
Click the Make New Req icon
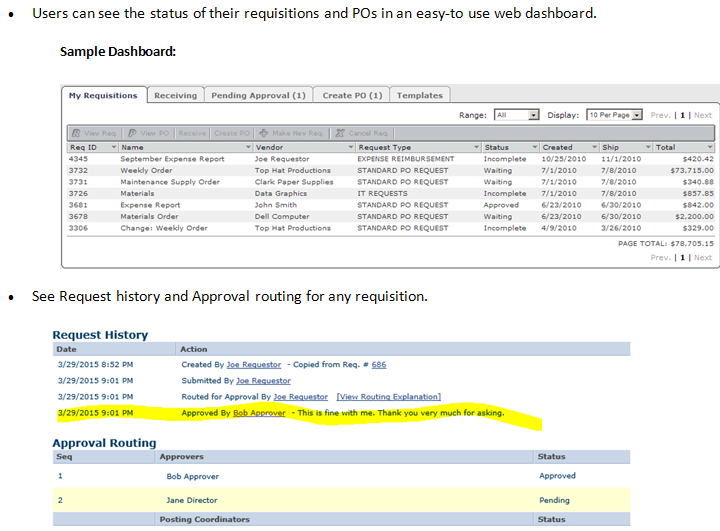point(263,132)
